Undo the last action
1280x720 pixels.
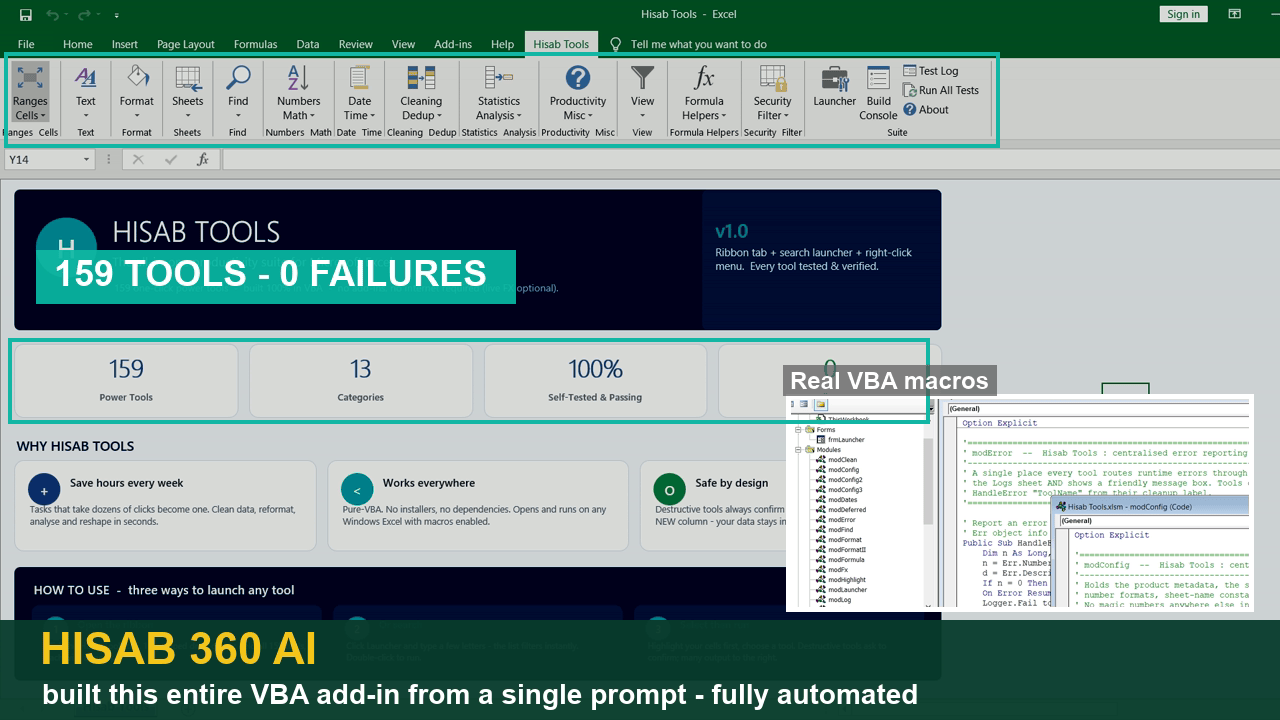pyautogui.click(x=54, y=15)
